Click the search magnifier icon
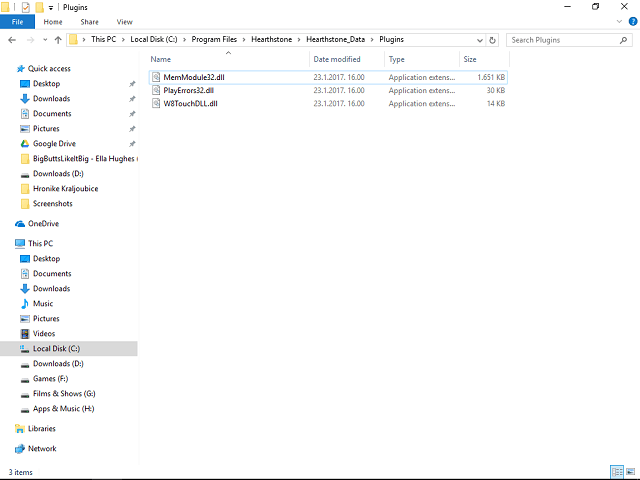The width and height of the screenshot is (640, 480). pos(623,40)
